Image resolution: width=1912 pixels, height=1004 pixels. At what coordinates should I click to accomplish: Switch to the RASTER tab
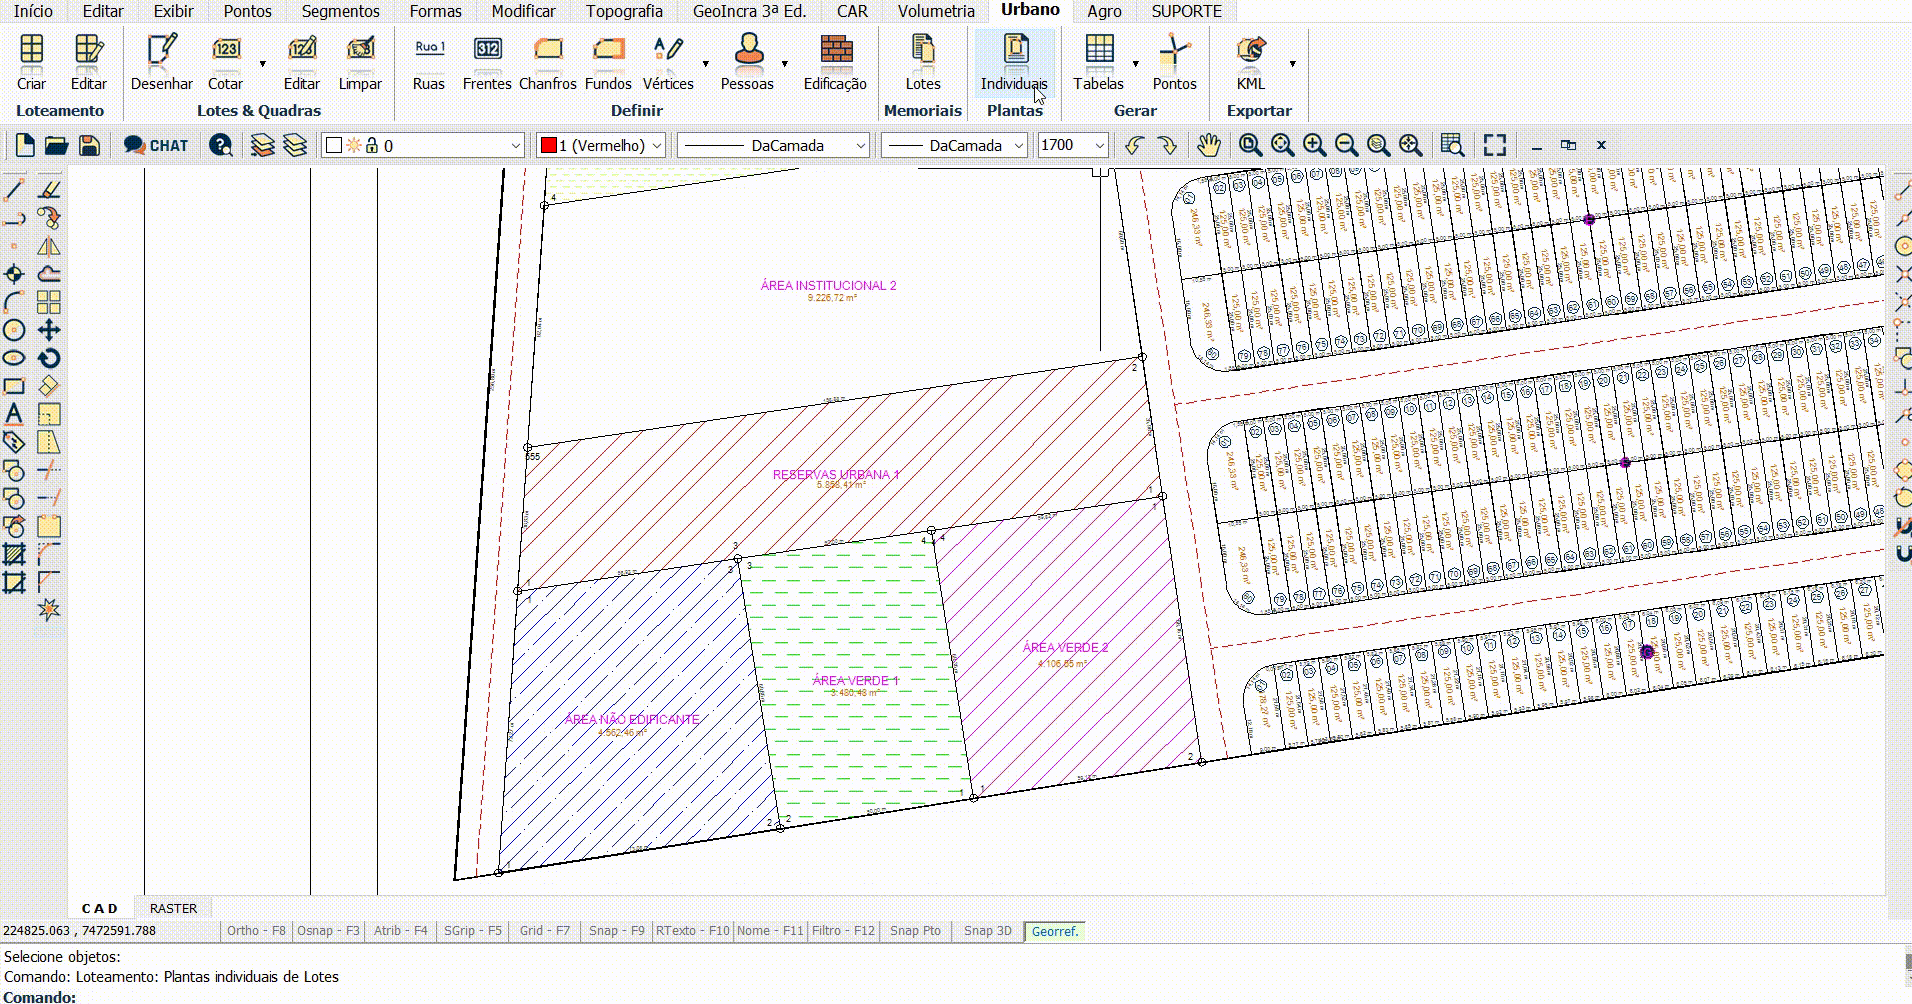coord(173,909)
